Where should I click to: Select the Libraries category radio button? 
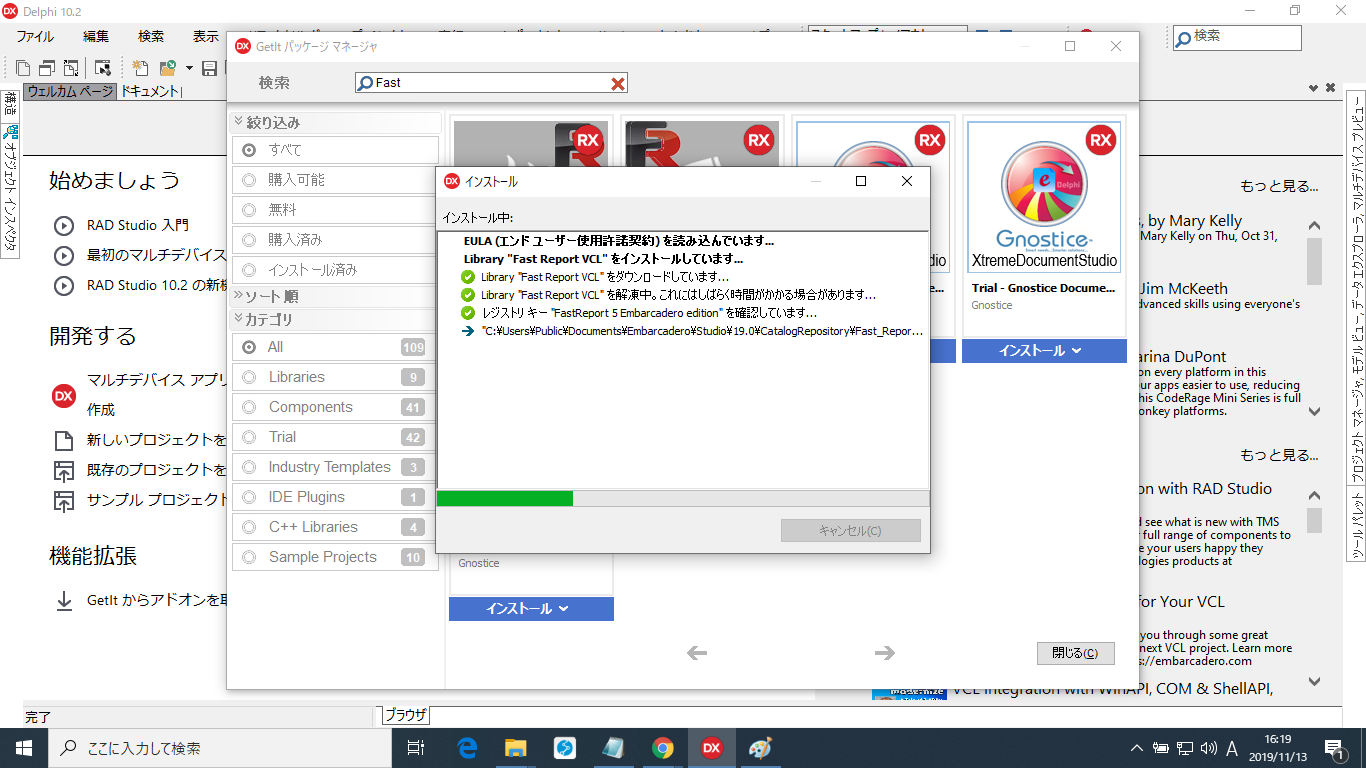249,377
